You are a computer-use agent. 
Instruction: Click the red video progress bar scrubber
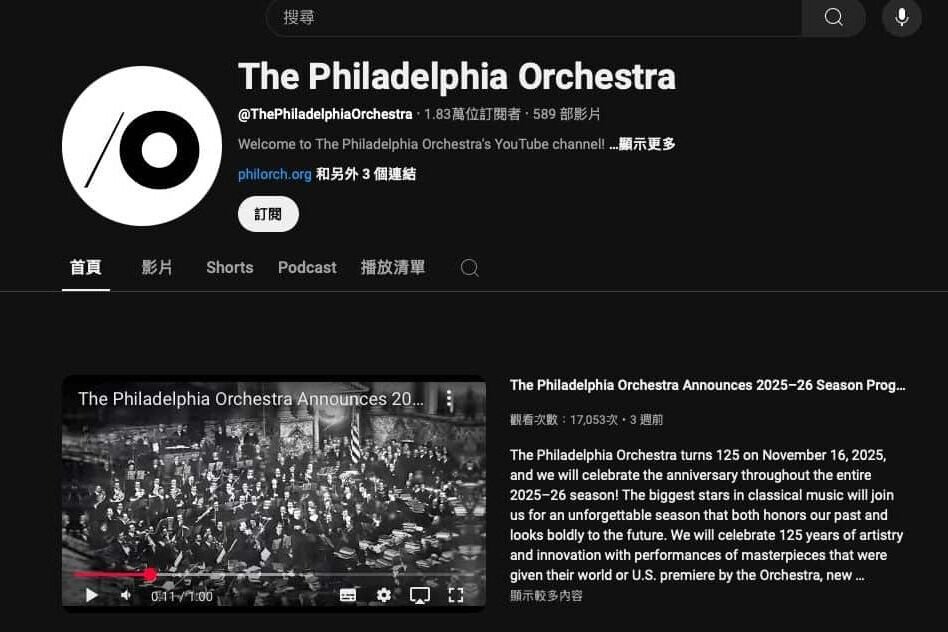(150, 574)
